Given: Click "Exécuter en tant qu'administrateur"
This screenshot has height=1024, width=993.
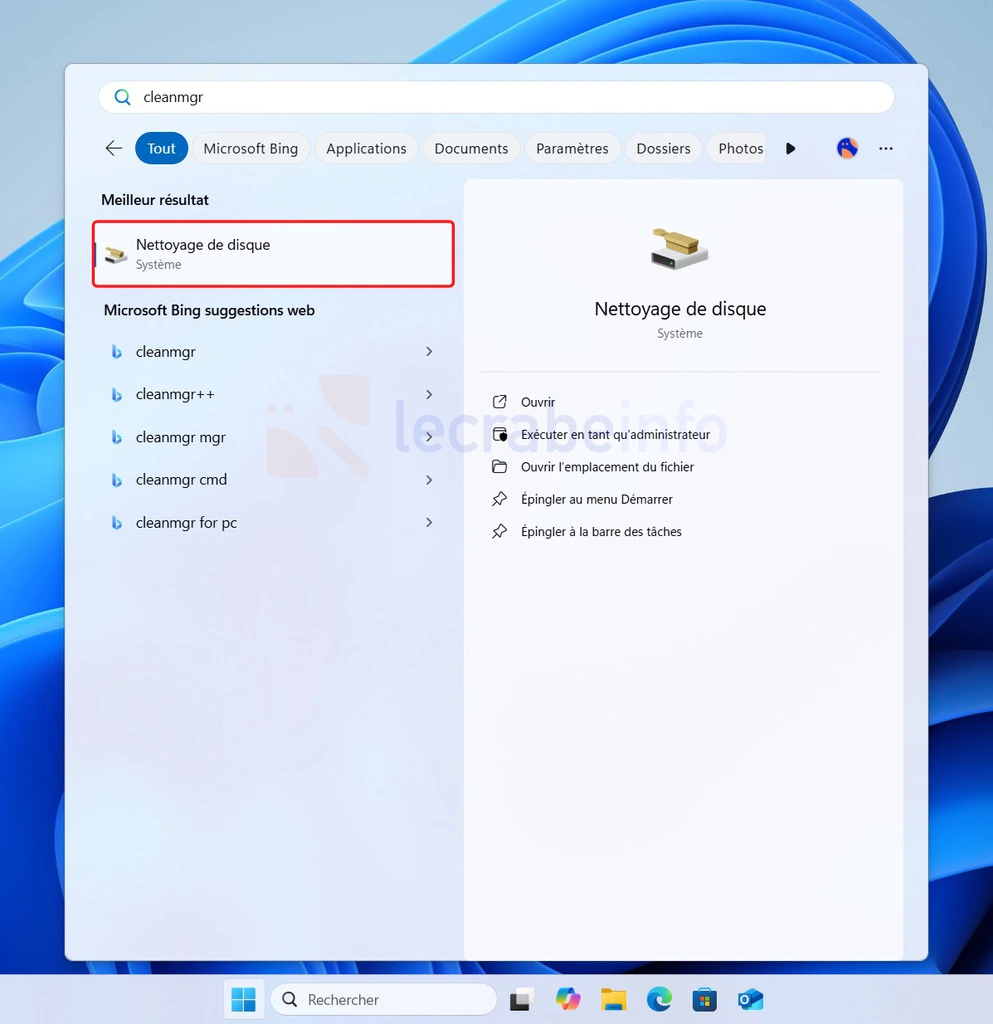Looking at the screenshot, I should [614, 435].
